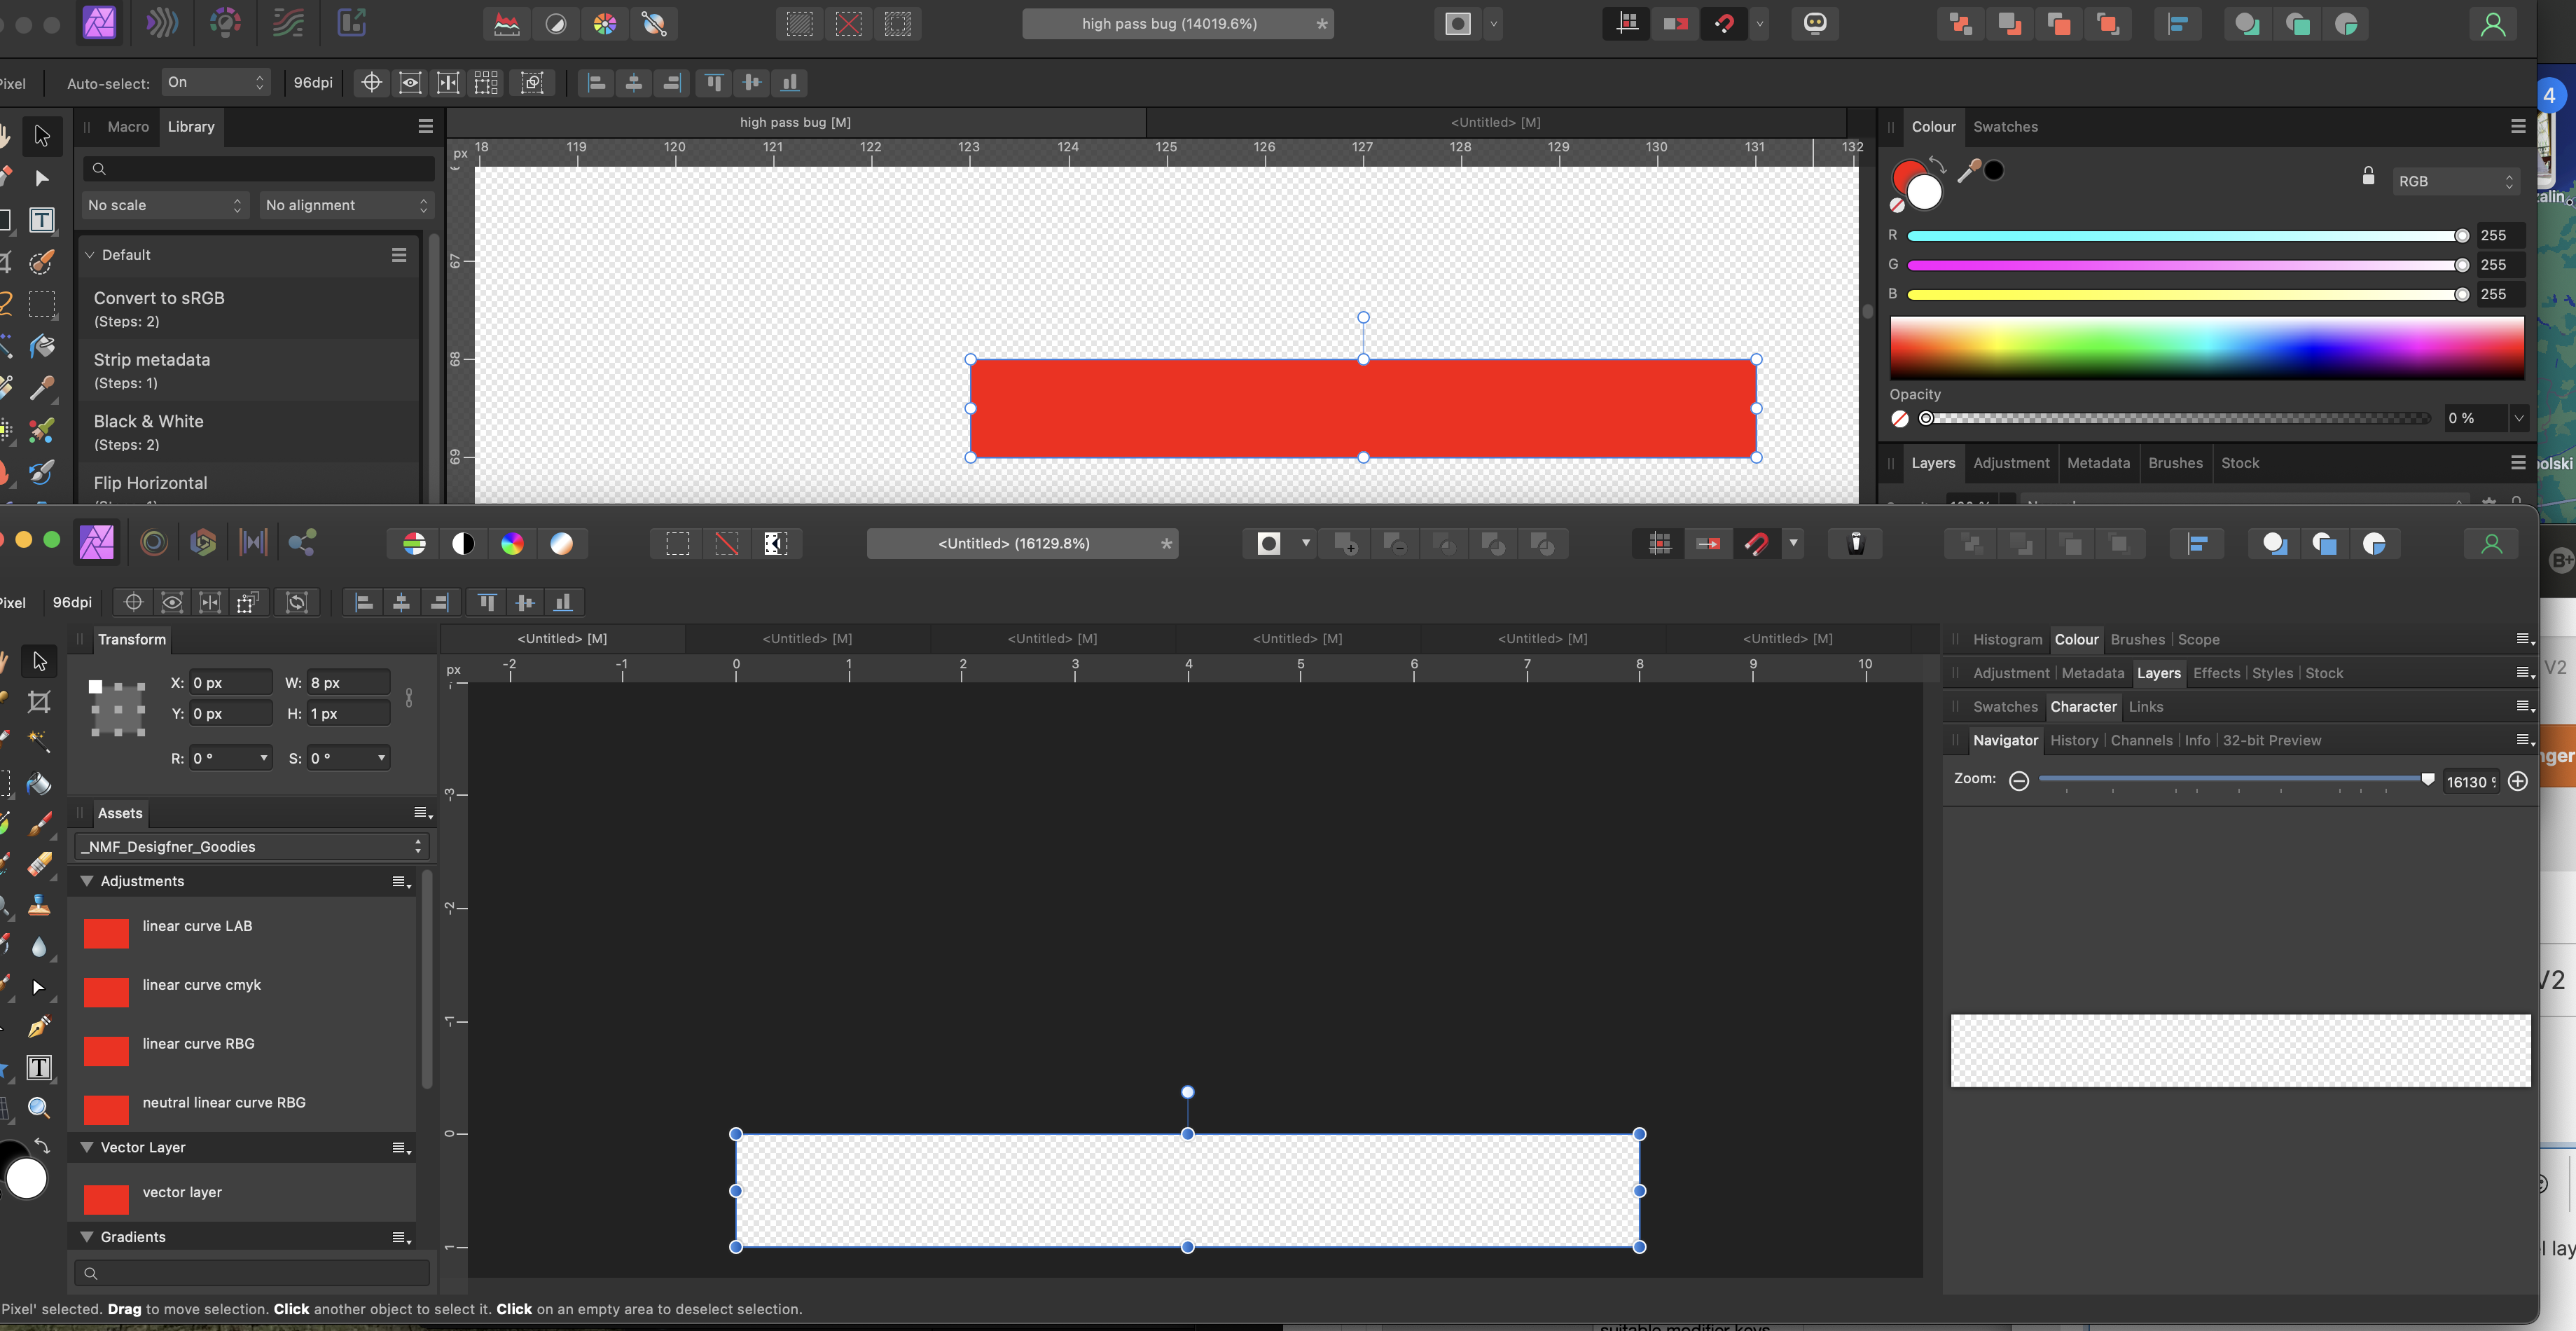The image size is (2576, 1331).
Task: Expand the Gradients assets section
Action: coord(87,1237)
